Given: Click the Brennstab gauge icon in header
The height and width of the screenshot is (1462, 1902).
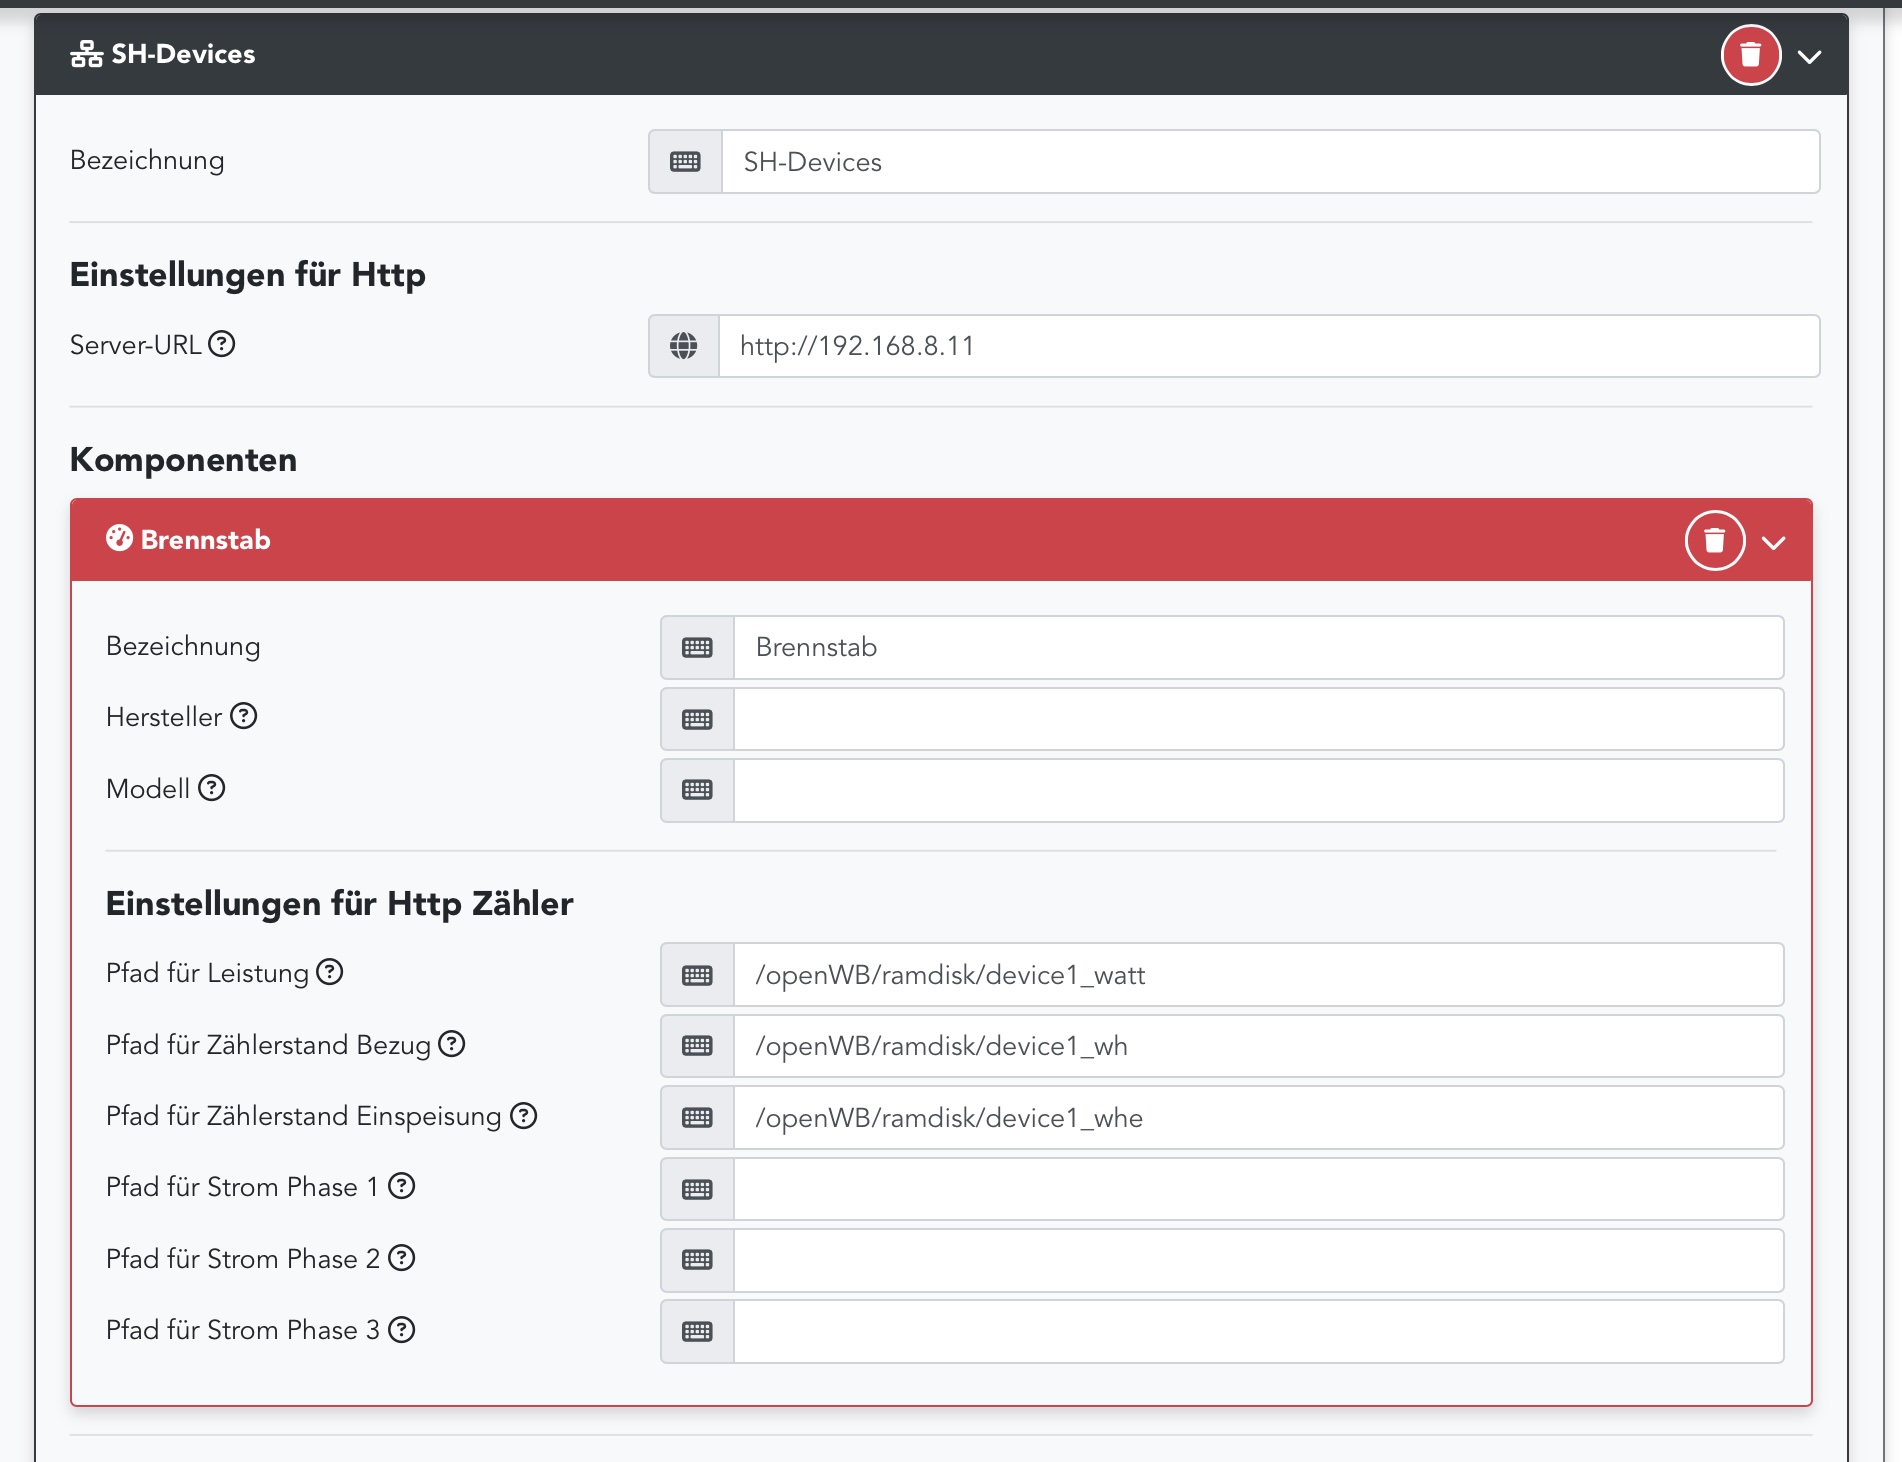Looking at the screenshot, I should click(119, 538).
